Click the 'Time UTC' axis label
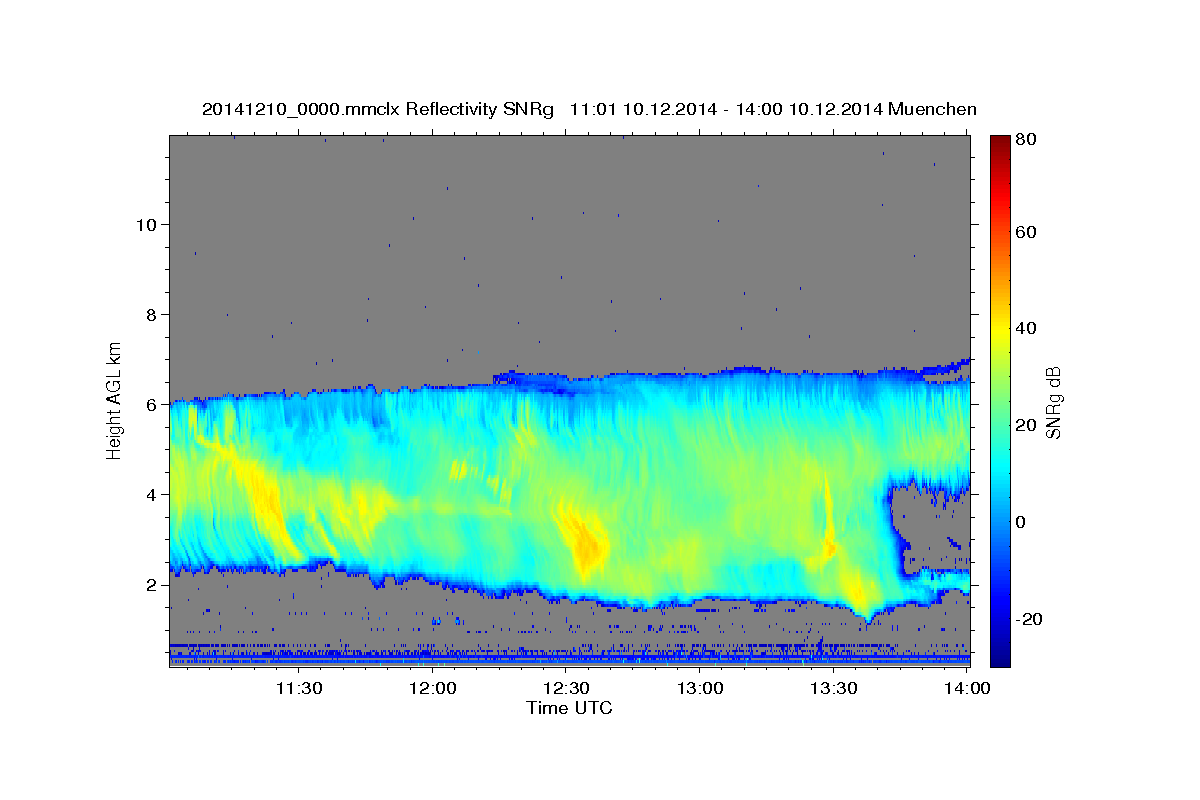1200x800 pixels. 569,708
